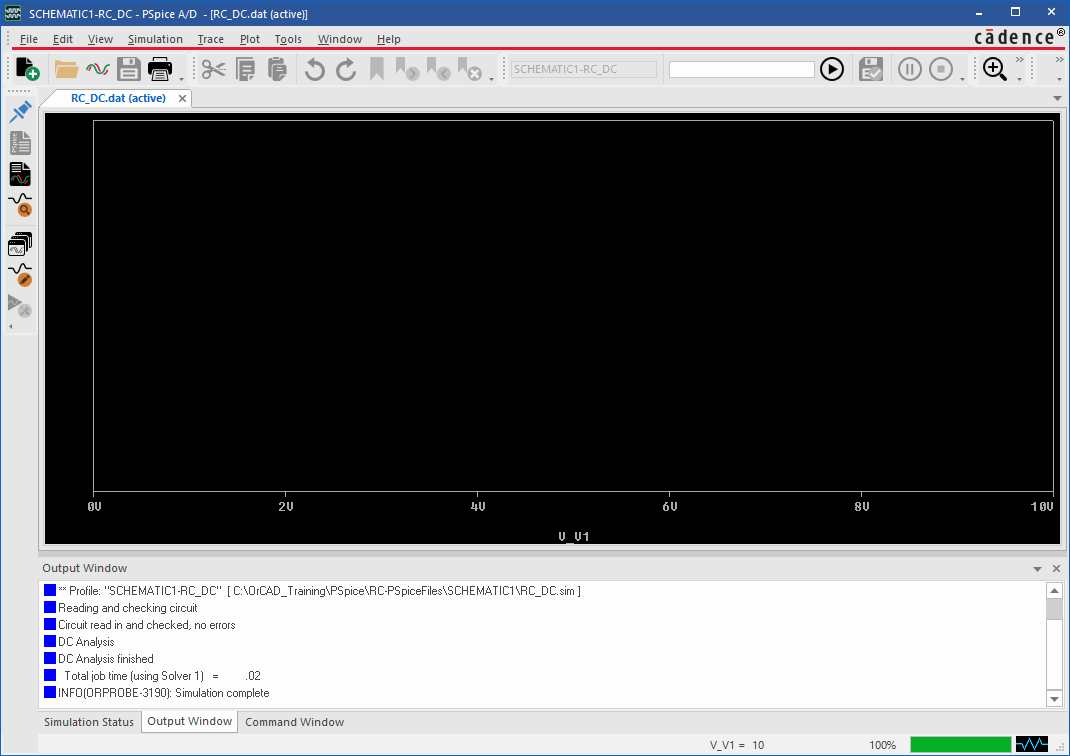Open the Edit menu
Screen dimensions: 1070x756
(63, 39)
